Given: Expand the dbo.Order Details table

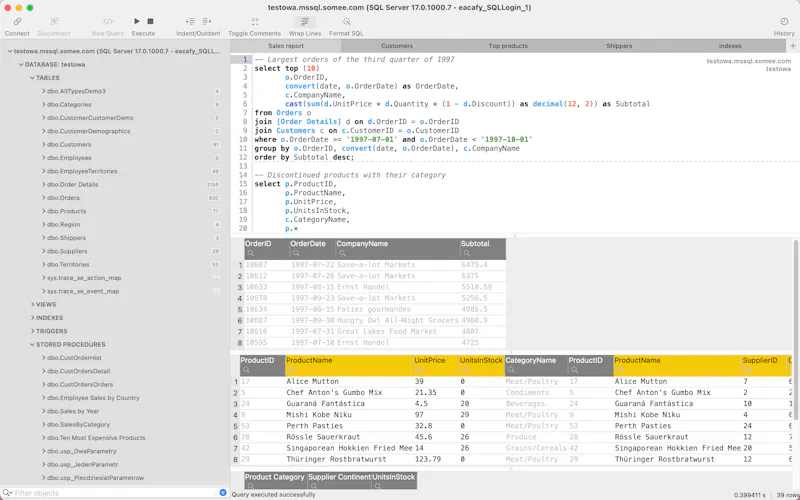Looking at the screenshot, I should click(x=44, y=185).
